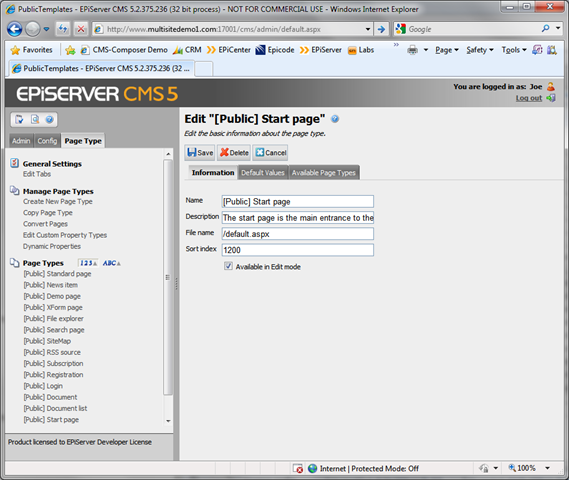Click the browser Stop loading icon
This screenshot has width=569, height=480.
coord(81,29)
